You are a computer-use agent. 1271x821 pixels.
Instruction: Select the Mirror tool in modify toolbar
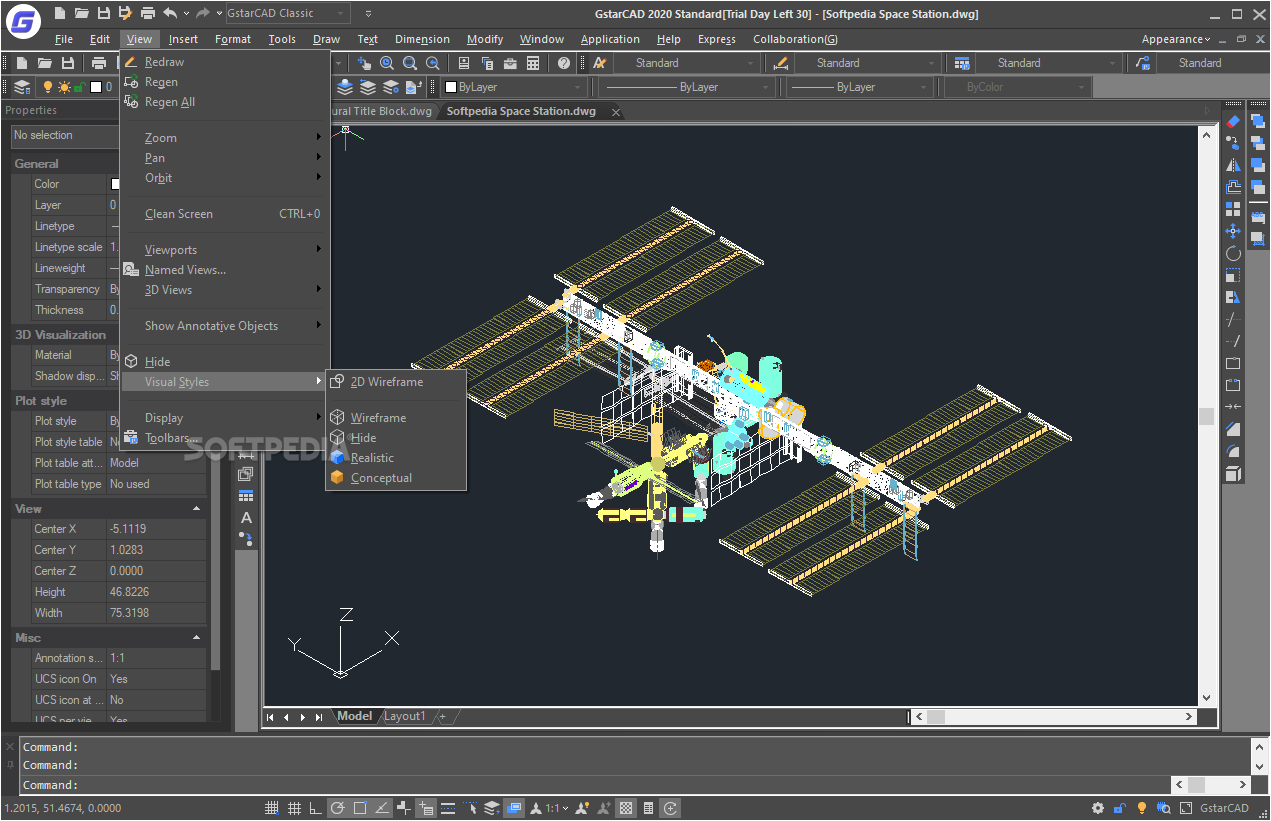tap(1233, 165)
